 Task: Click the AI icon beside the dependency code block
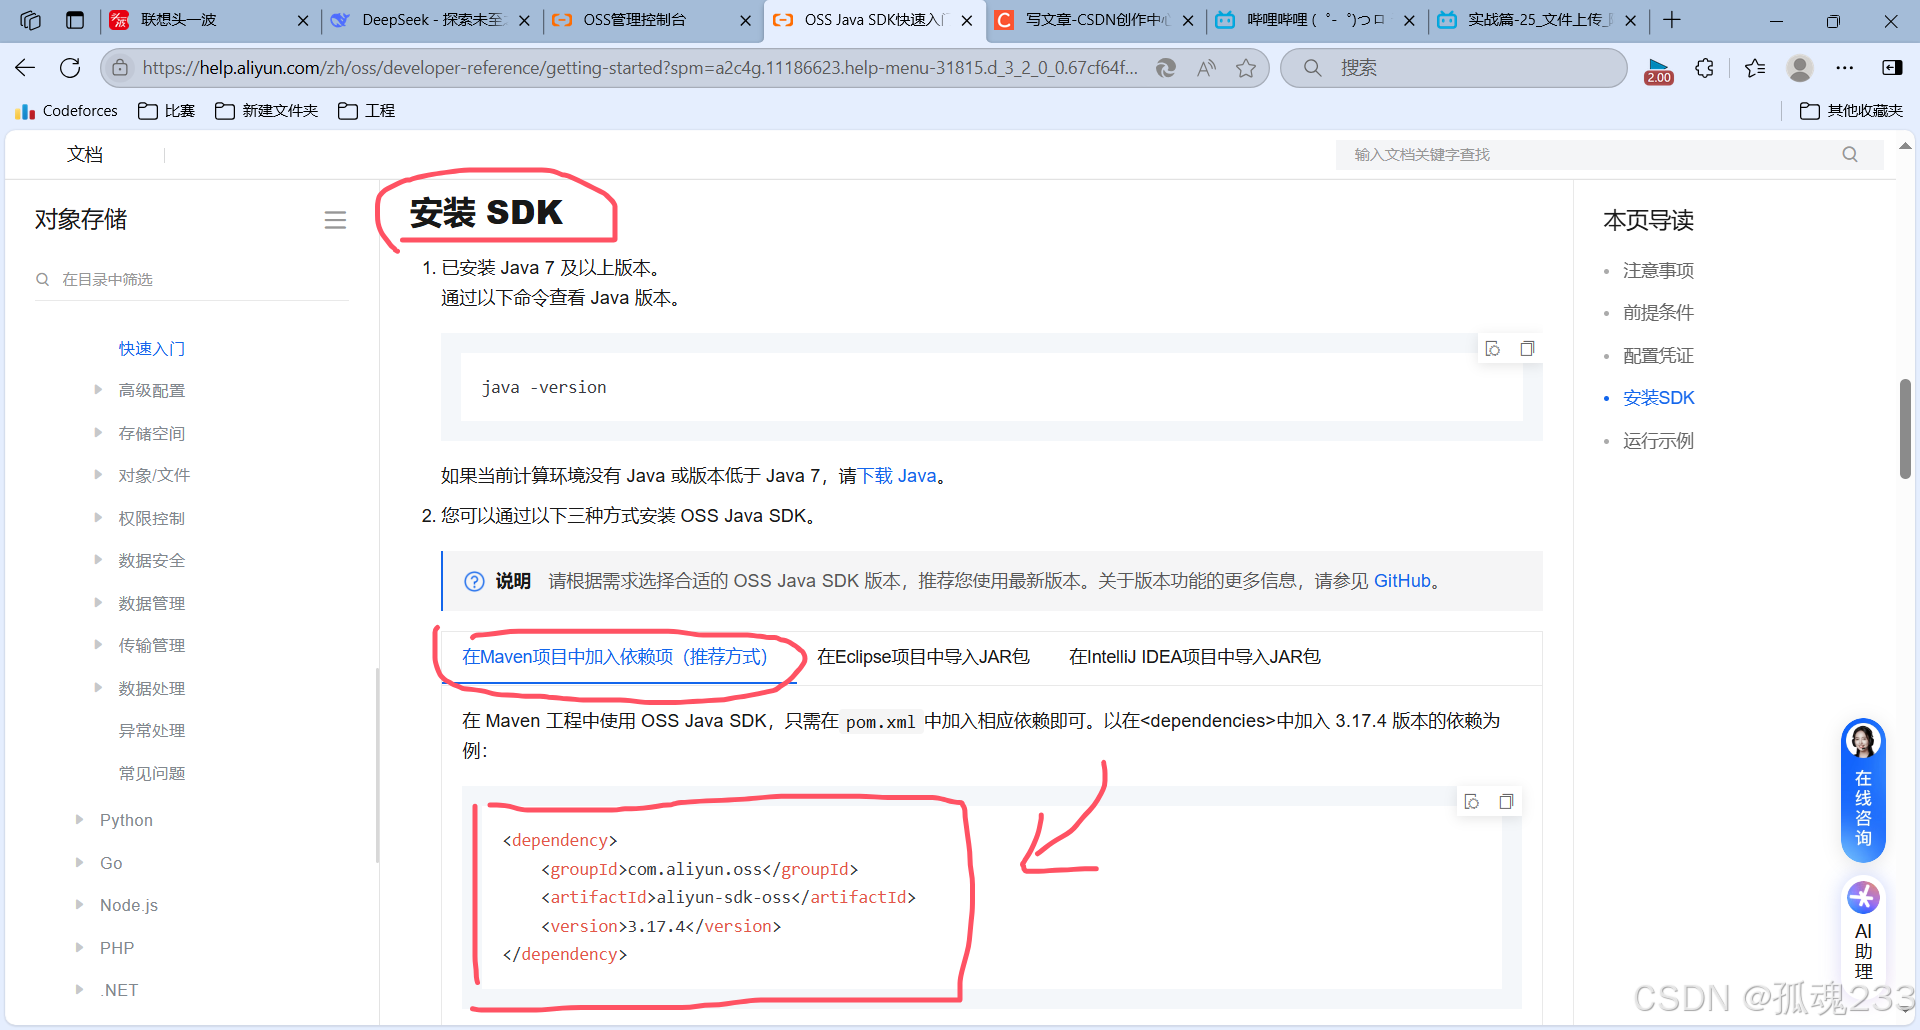point(1472,802)
